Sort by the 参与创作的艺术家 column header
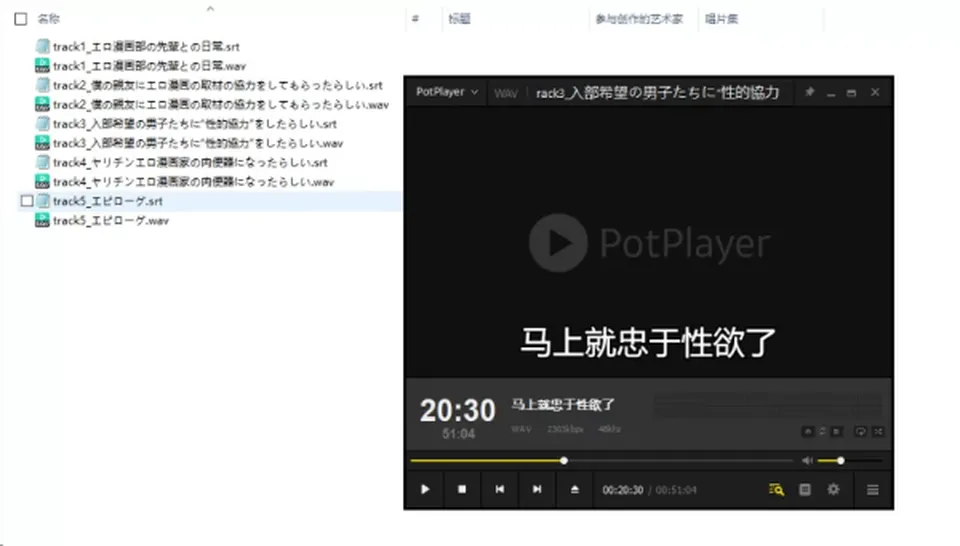Image resolution: width=960 pixels, height=546 pixels. point(639,19)
